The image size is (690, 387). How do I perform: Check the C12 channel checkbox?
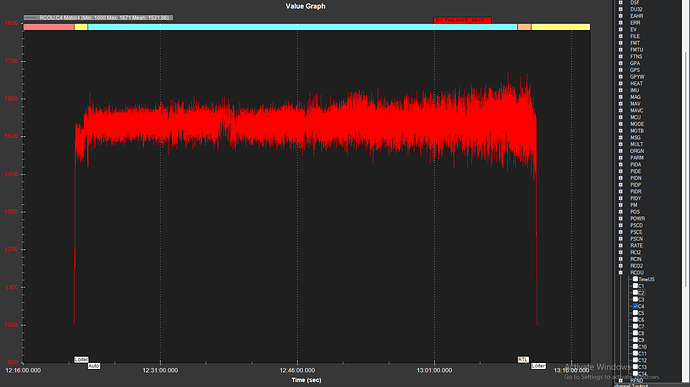tap(635, 360)
